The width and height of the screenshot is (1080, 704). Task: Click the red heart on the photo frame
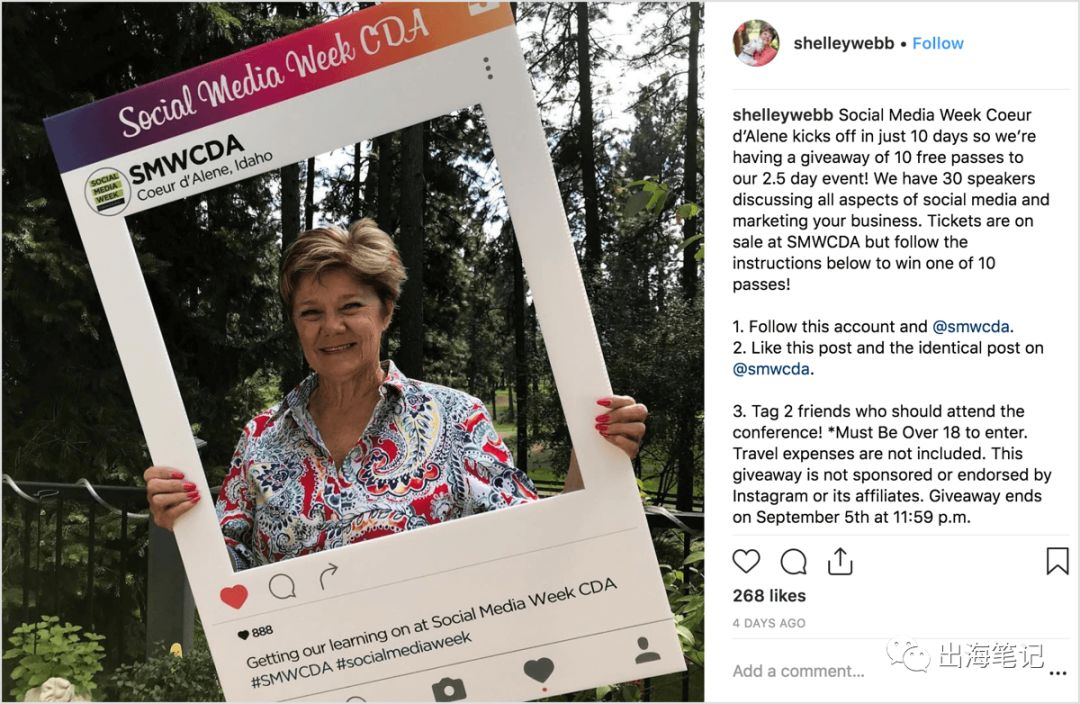point(234,597)
